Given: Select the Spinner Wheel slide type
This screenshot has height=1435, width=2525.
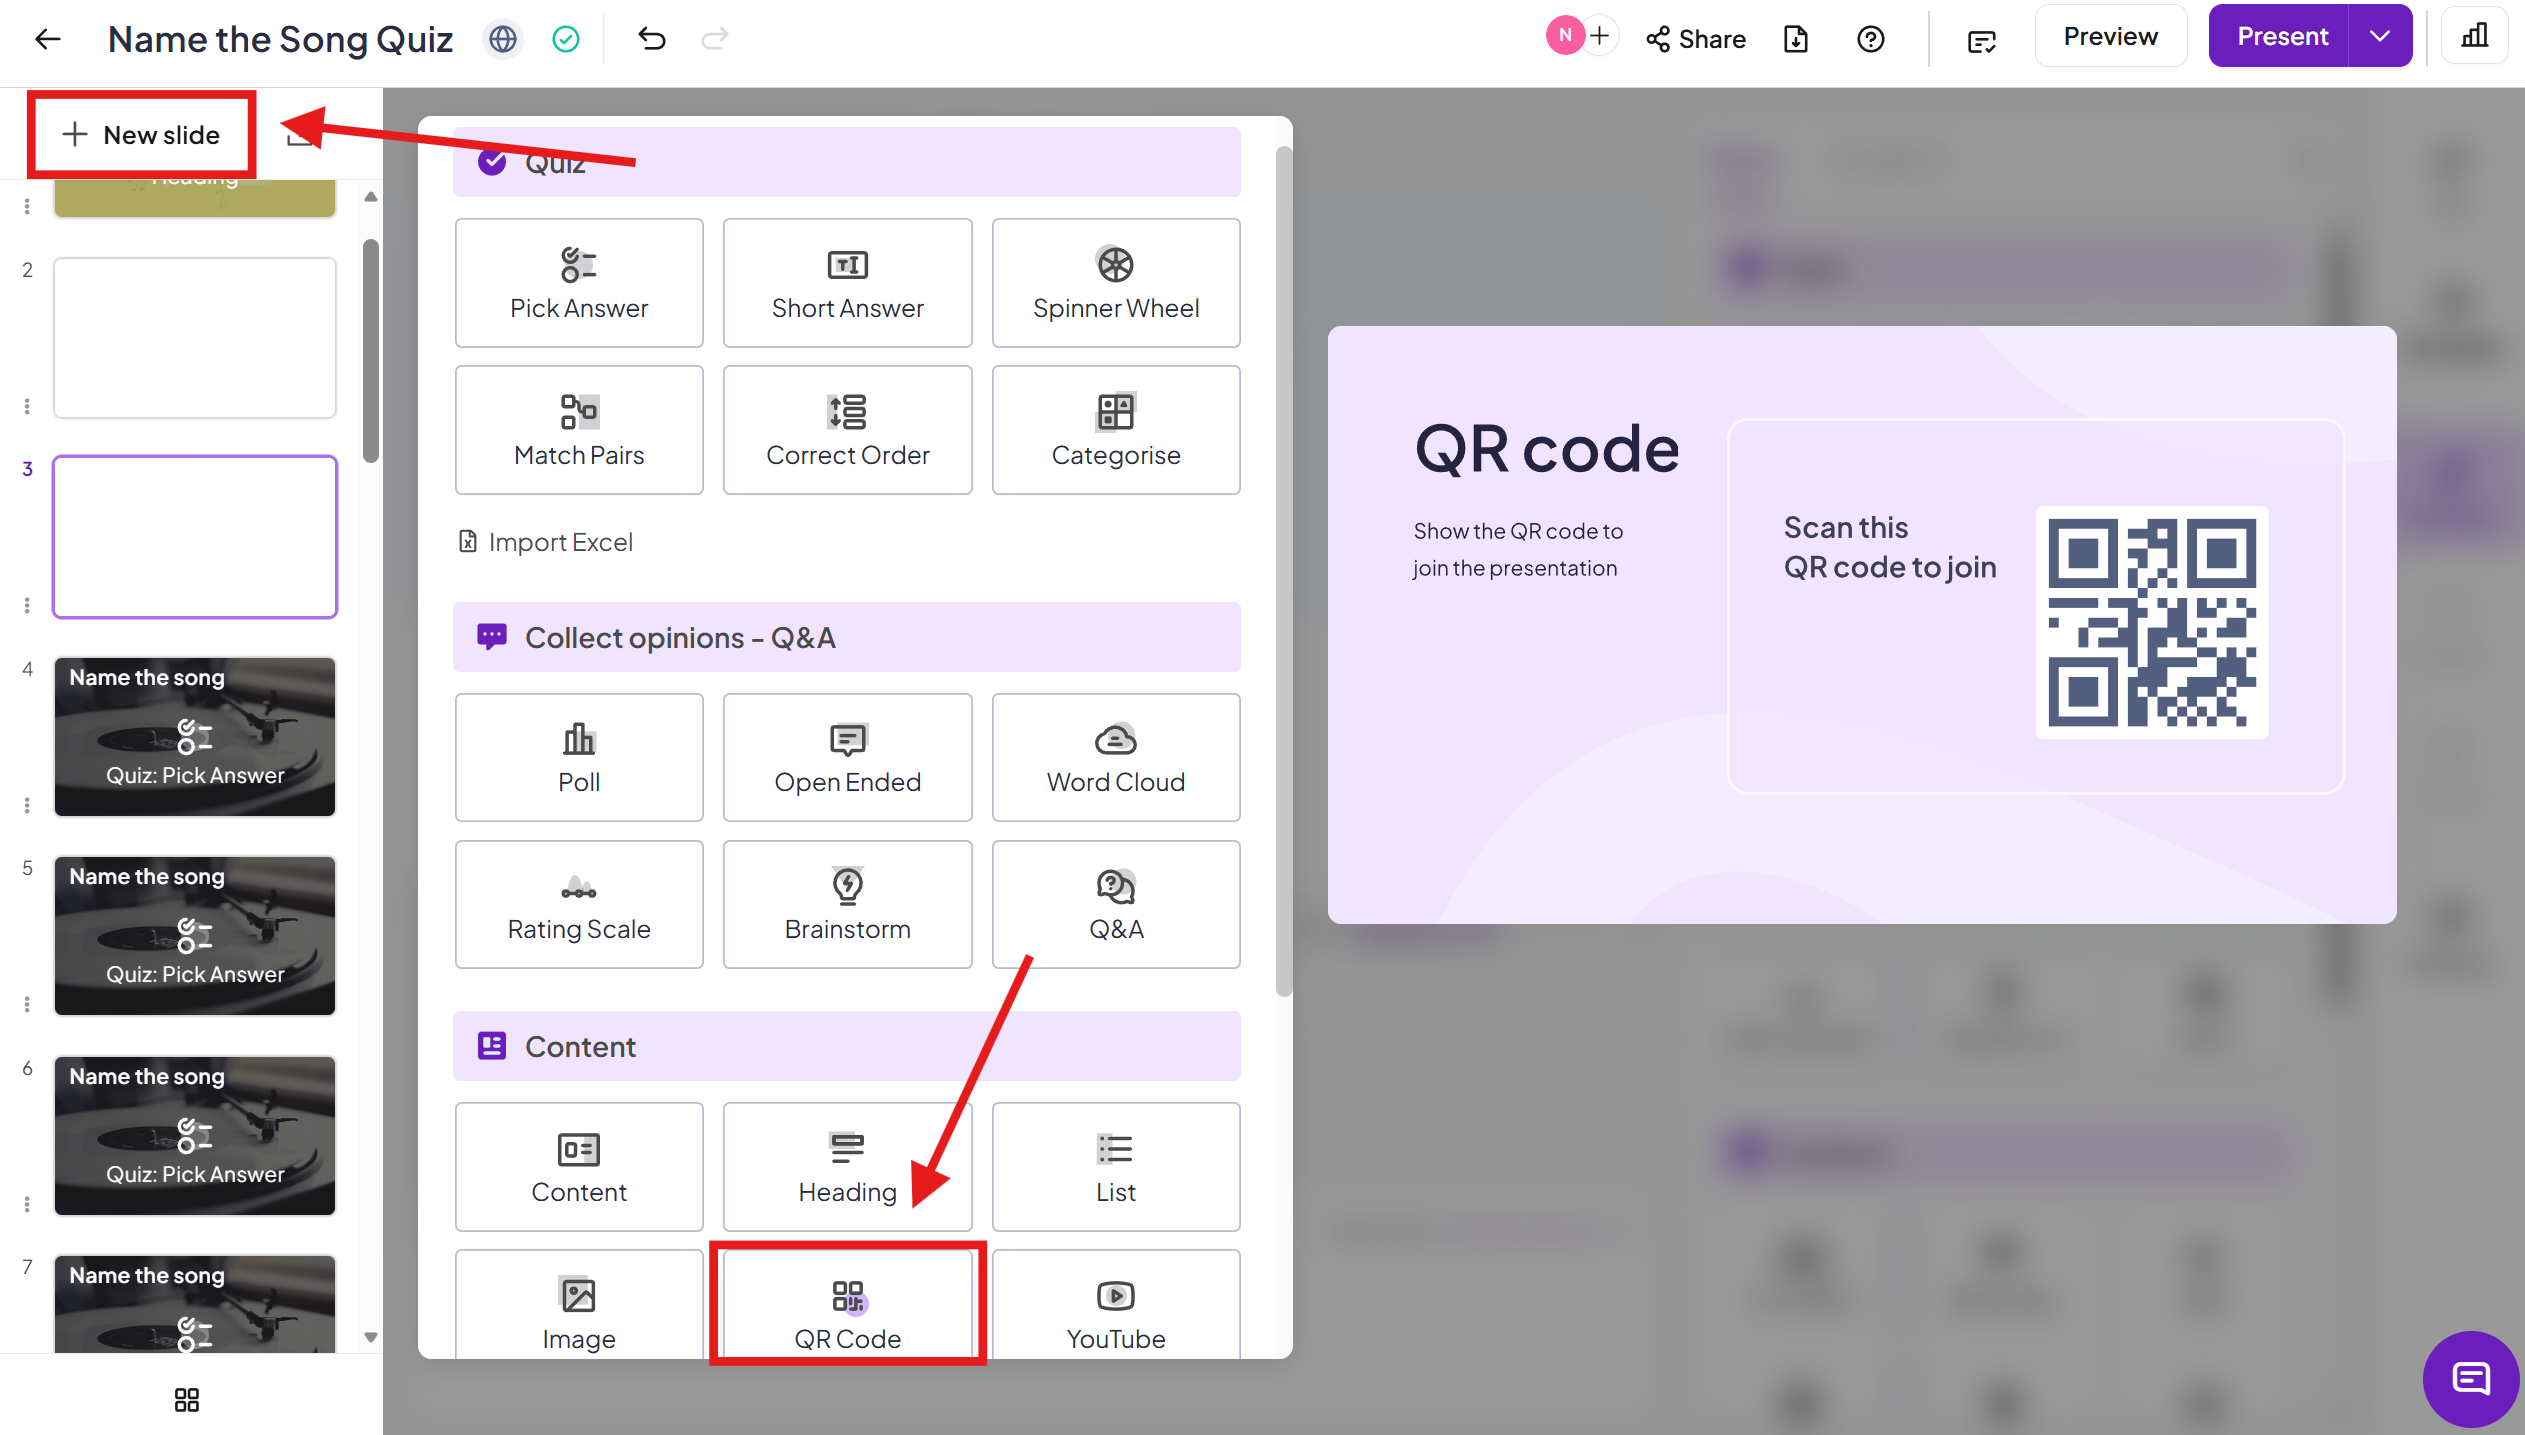Looking at the screenshot, I should 1116,283.
